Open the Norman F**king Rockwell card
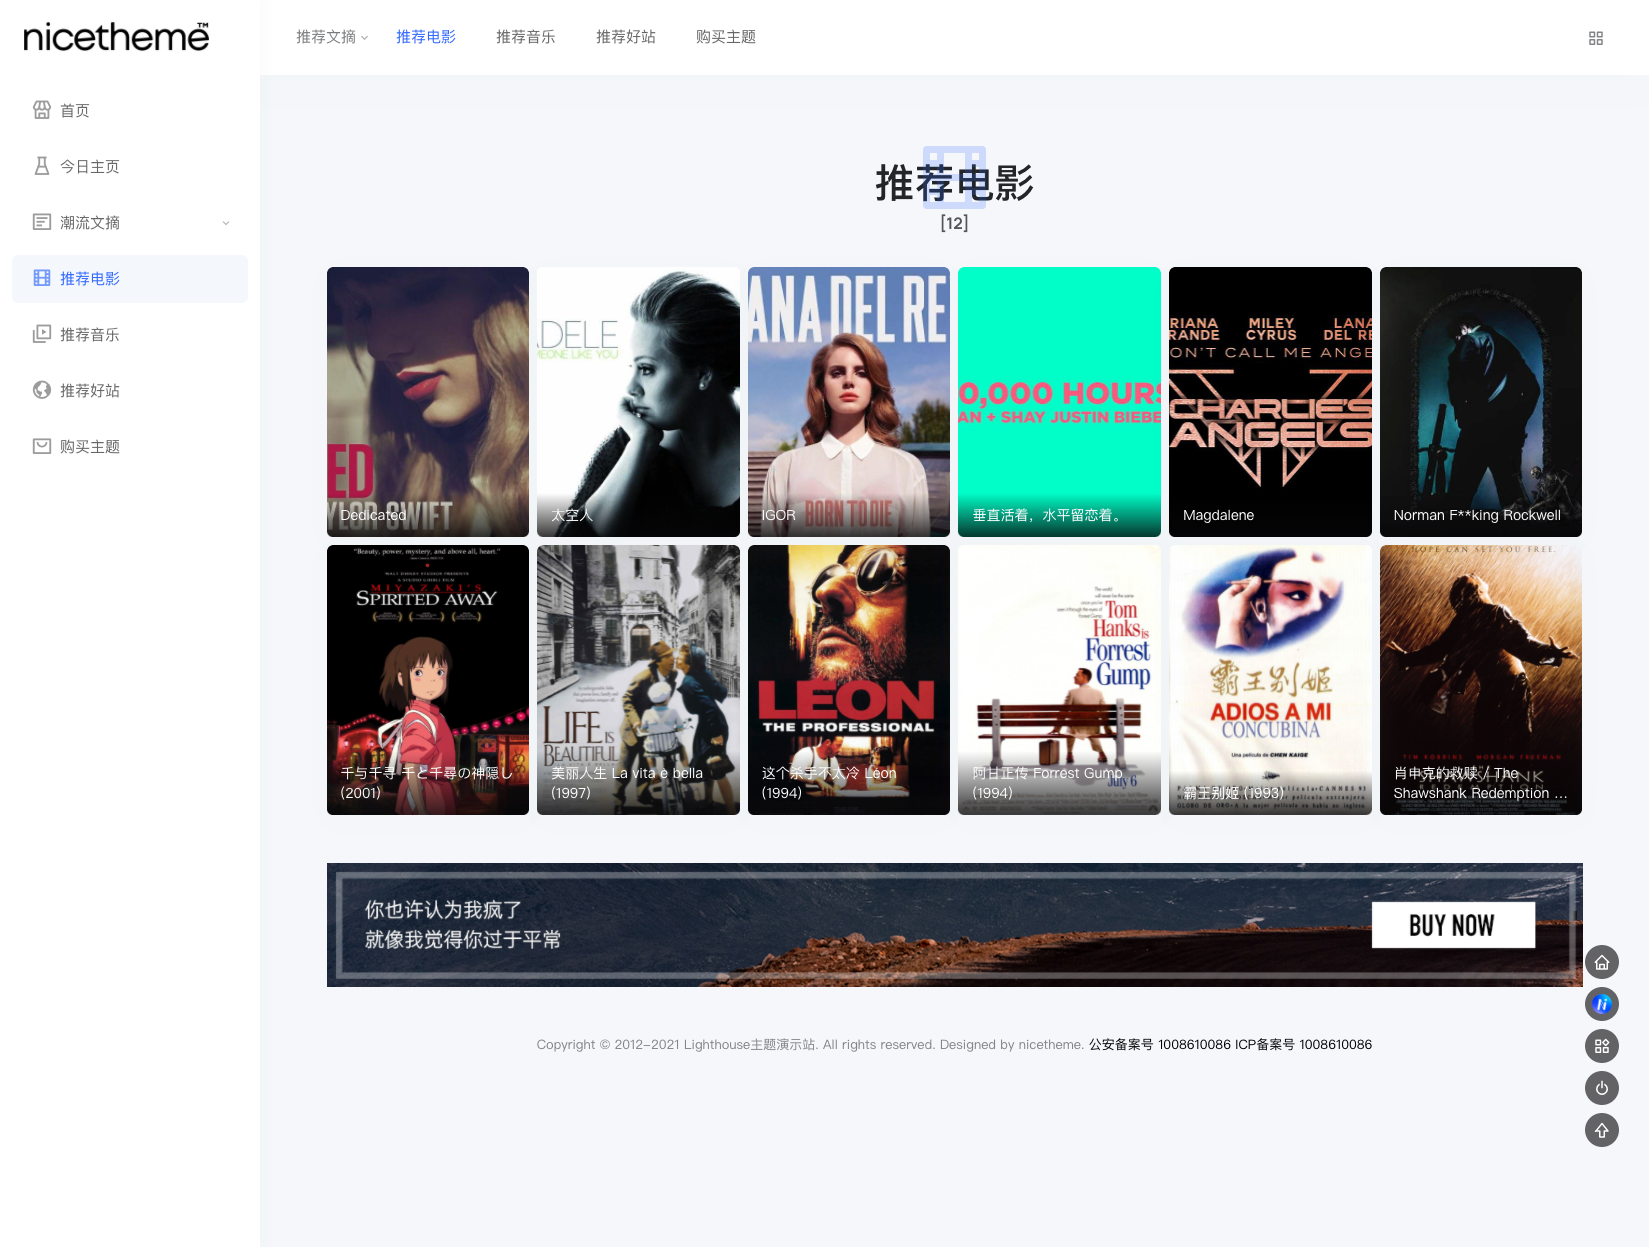 coord(1481,402)
